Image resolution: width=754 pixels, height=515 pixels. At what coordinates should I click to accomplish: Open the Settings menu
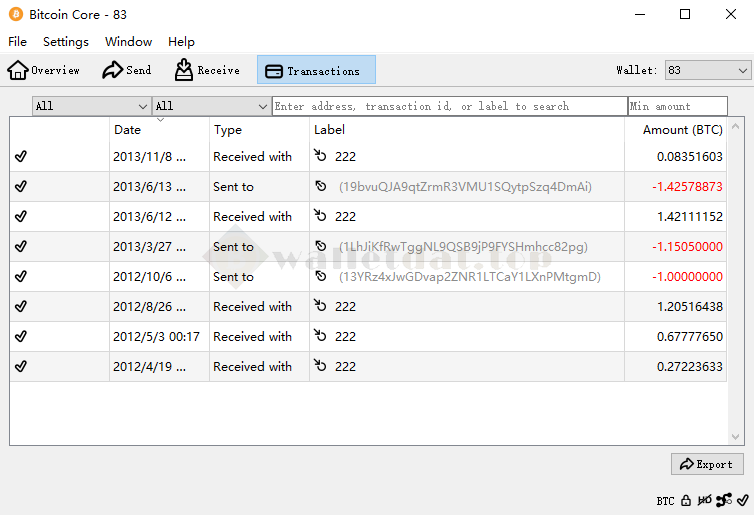pyautogui.click(x=66, y=42)
